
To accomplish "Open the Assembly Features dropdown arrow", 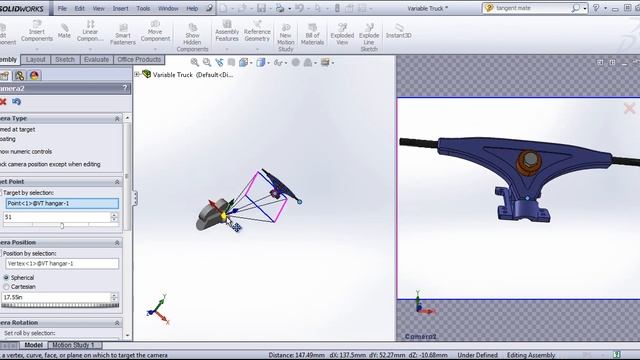I will (227, 49).
